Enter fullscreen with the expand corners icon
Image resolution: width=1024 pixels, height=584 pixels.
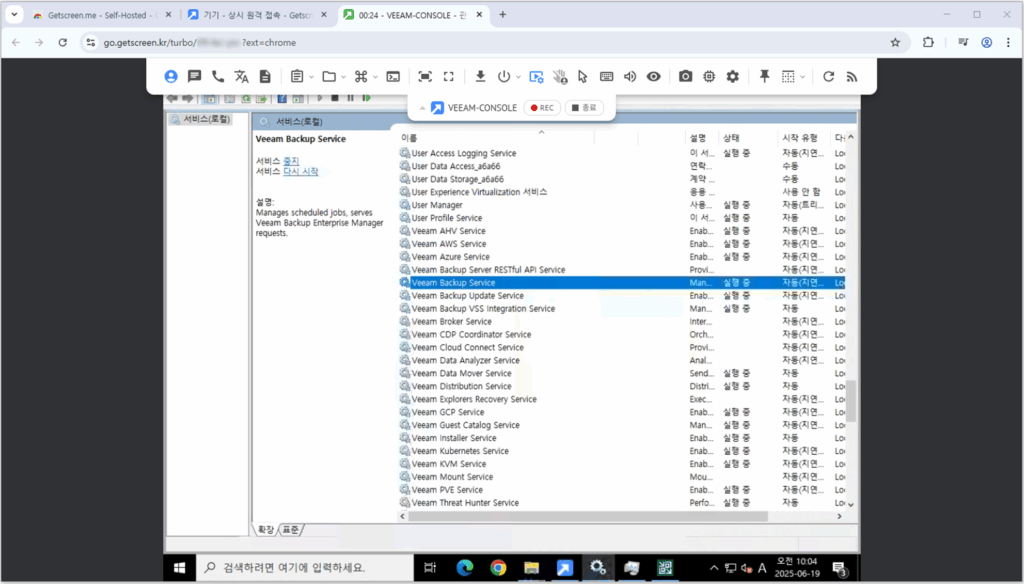tap(449, 76)
